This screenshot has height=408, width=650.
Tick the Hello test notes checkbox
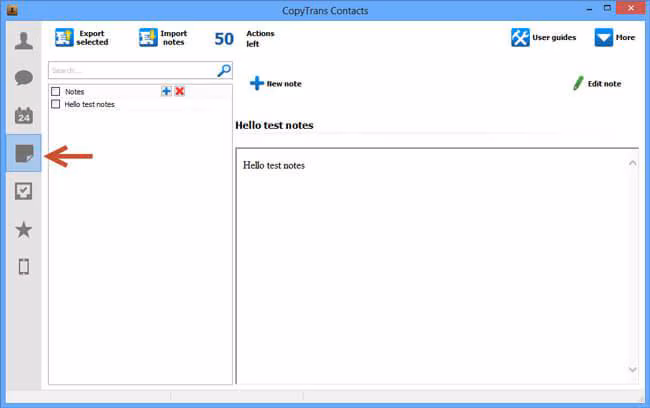point(56,104)
